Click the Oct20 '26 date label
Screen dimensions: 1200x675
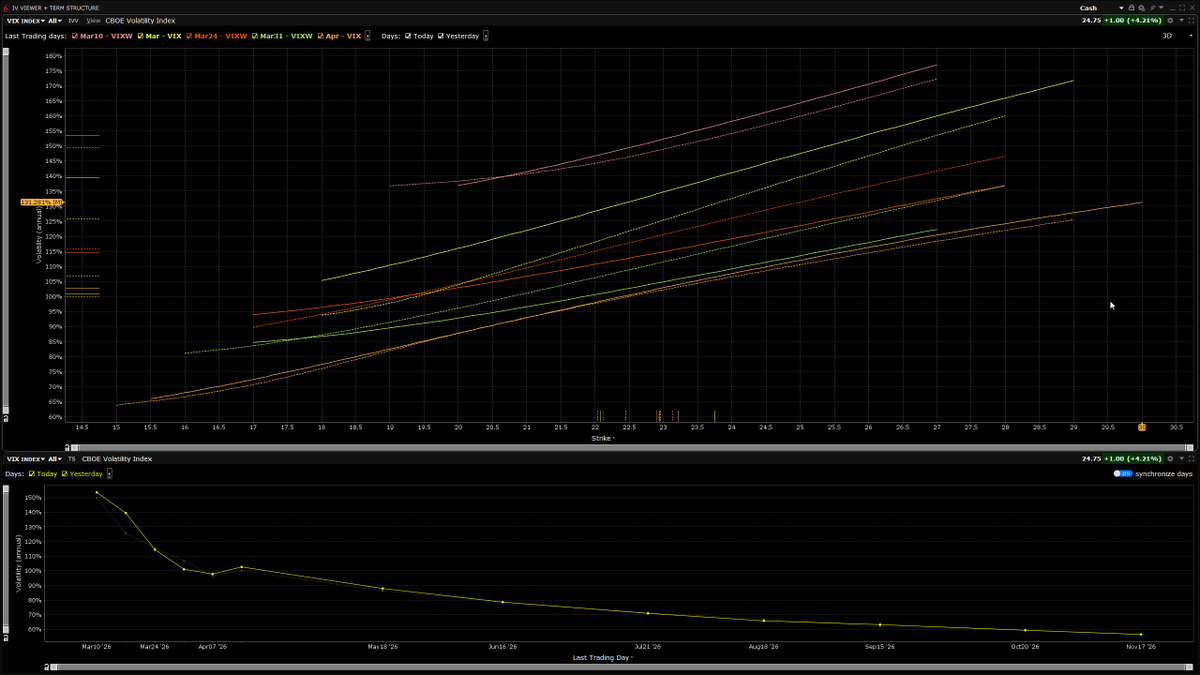1025,647
